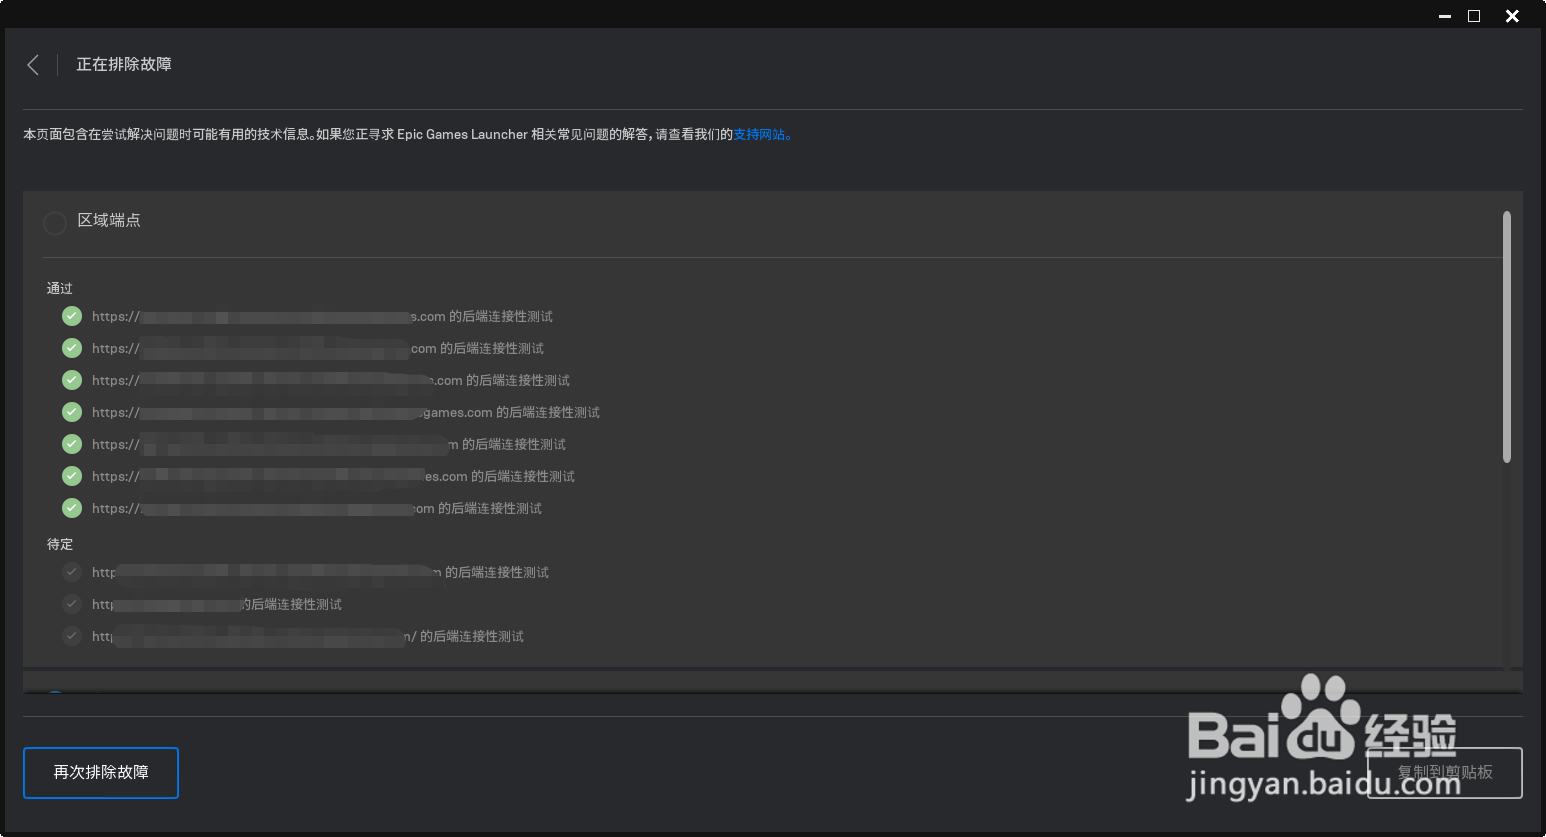Click the 通过 section label
This screenshot has height=837, width=1546.
click(x=60, y=288)
